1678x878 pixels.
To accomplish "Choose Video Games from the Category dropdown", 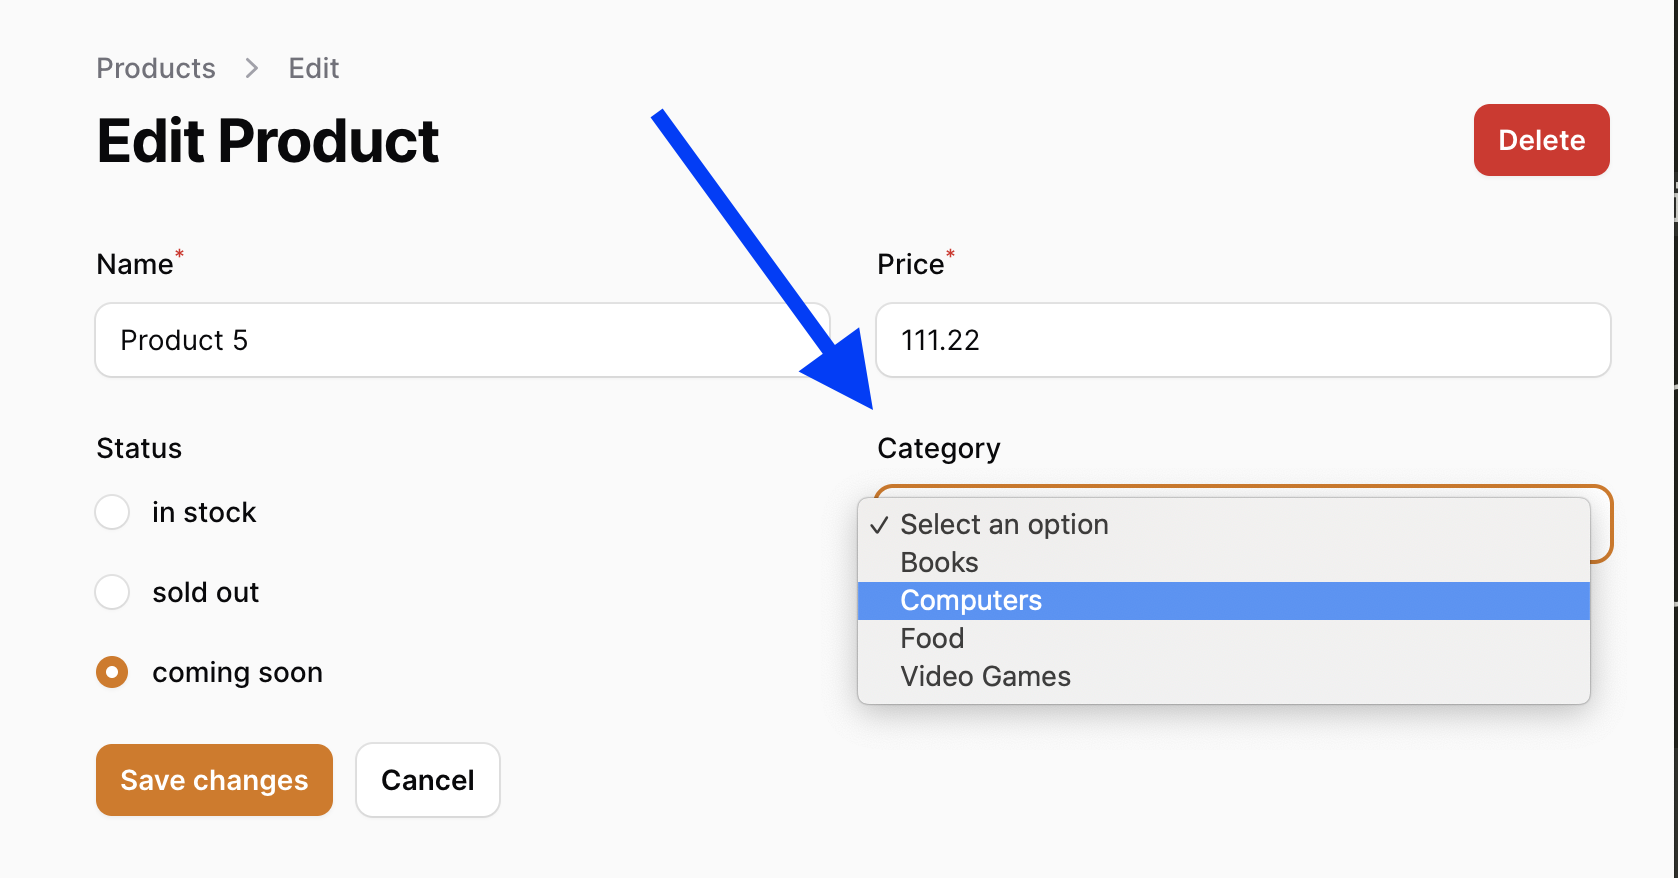I will pos(1224,676).
